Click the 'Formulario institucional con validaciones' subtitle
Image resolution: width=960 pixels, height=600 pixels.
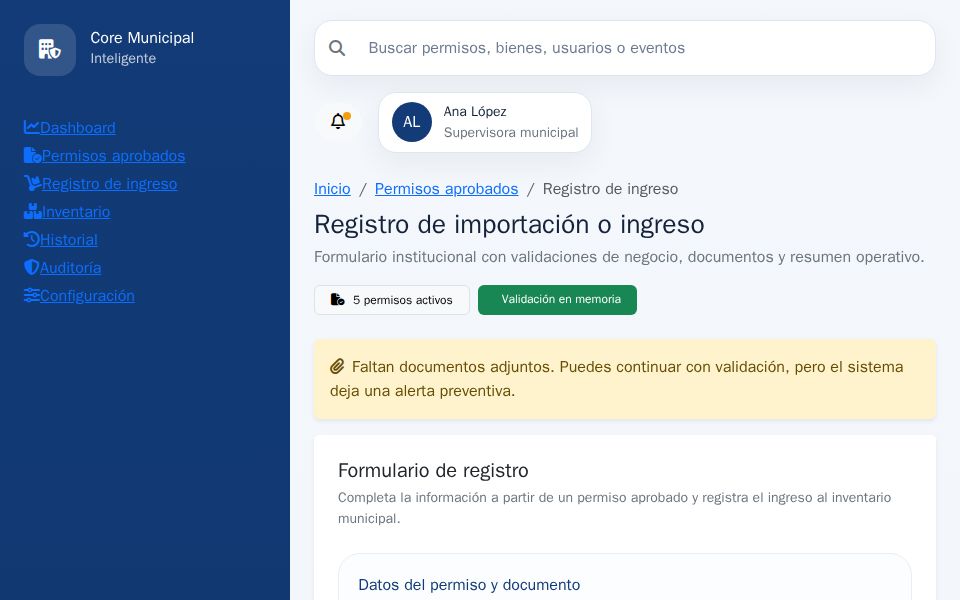[x=619, y=257]
